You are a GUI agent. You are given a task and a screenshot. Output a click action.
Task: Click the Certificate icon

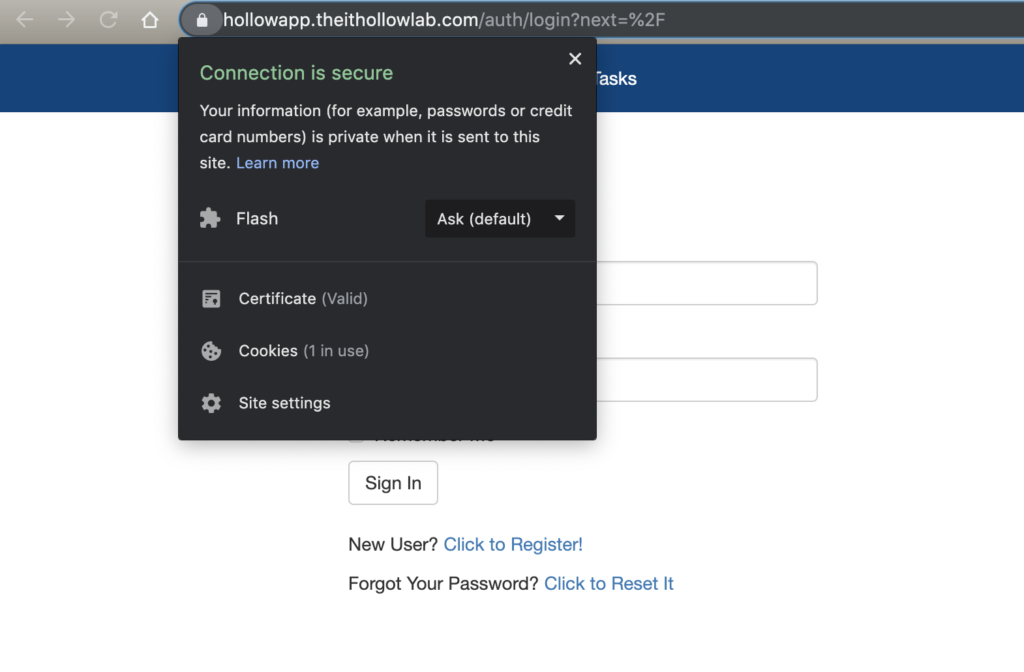(211, 298)
